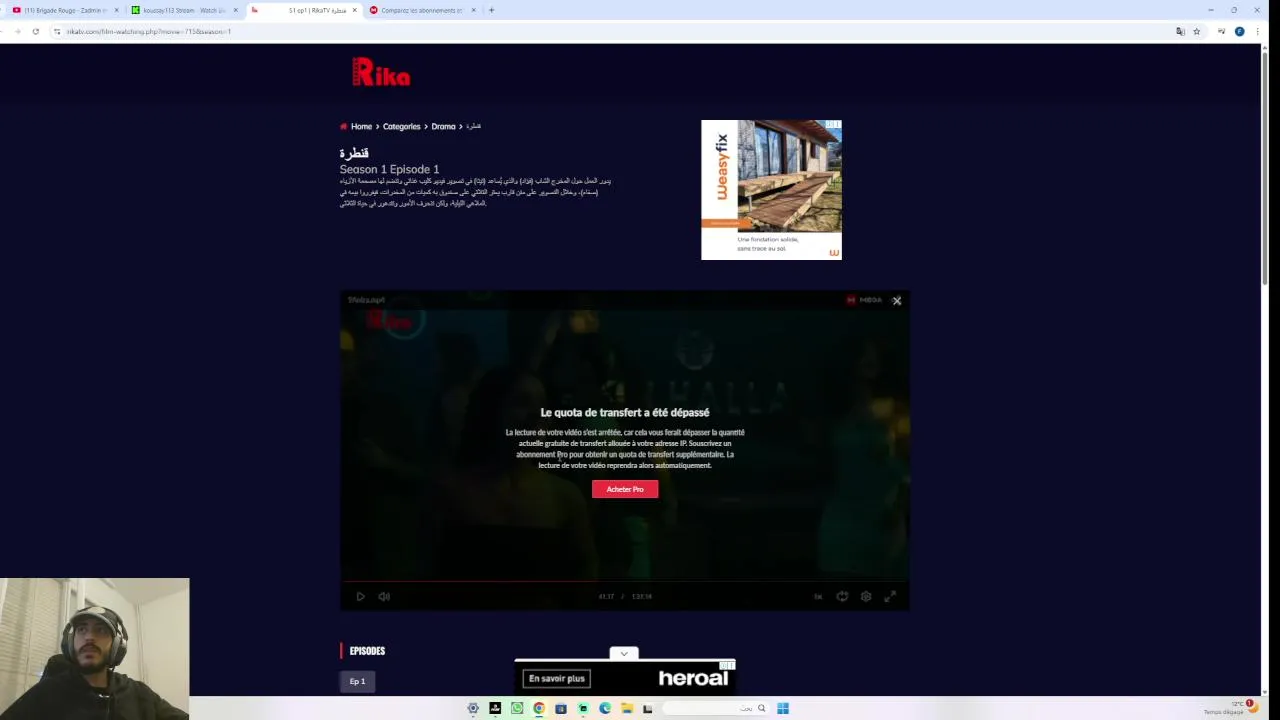Viewport: 1280px width, 720px height.
Task: Open the Home breadcrumb link
Action: click(x=361, y=127)
